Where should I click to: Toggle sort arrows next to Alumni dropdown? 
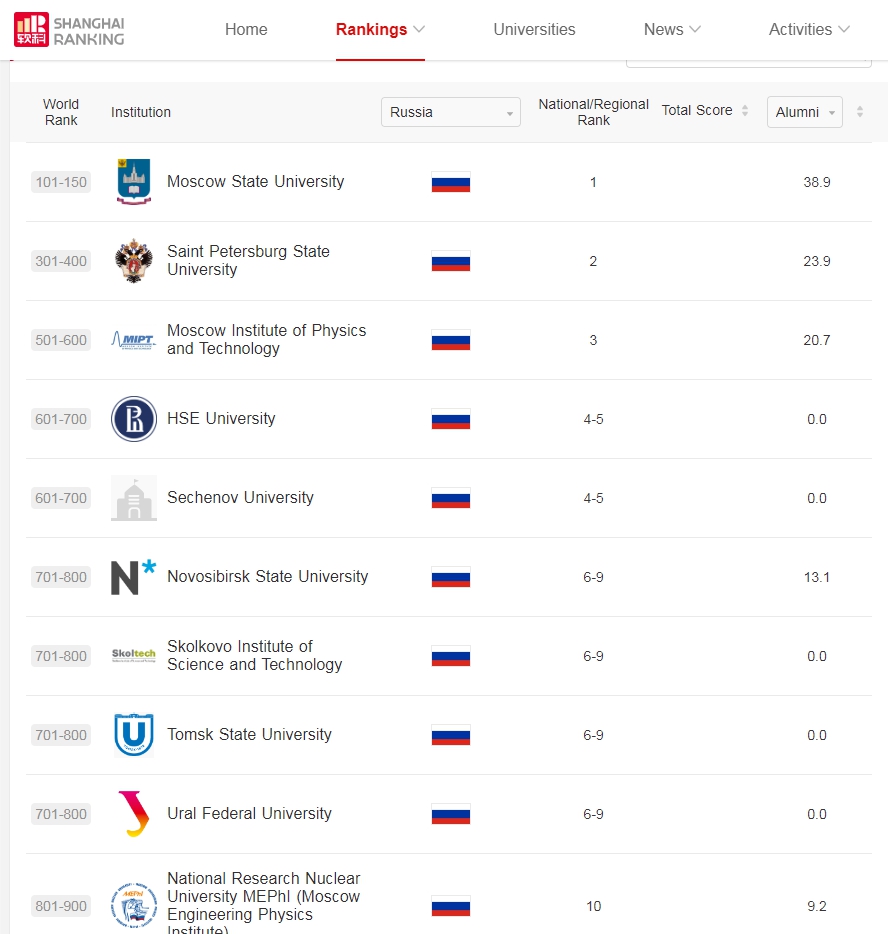coord(859,111)
